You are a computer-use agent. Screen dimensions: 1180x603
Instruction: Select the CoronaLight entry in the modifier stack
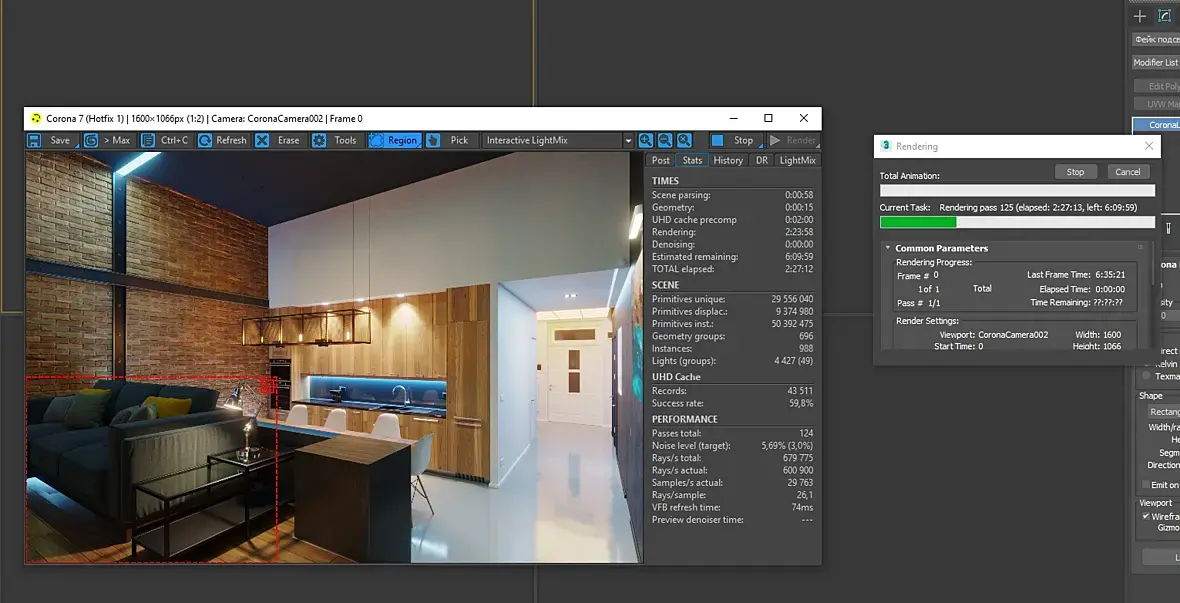[x=1157, y=125]
